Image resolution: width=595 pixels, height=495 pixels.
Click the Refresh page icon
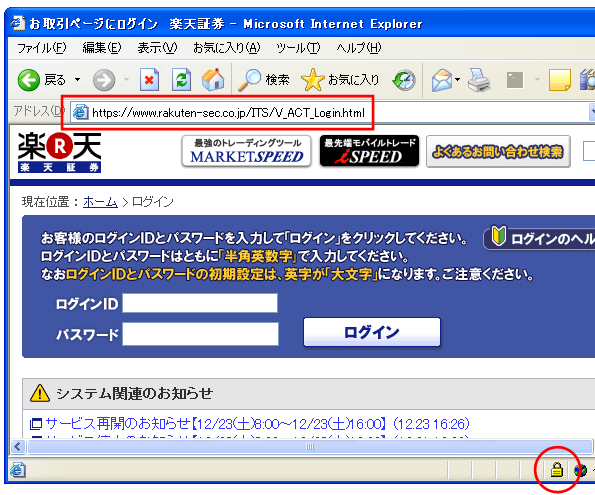coord(181,80)
